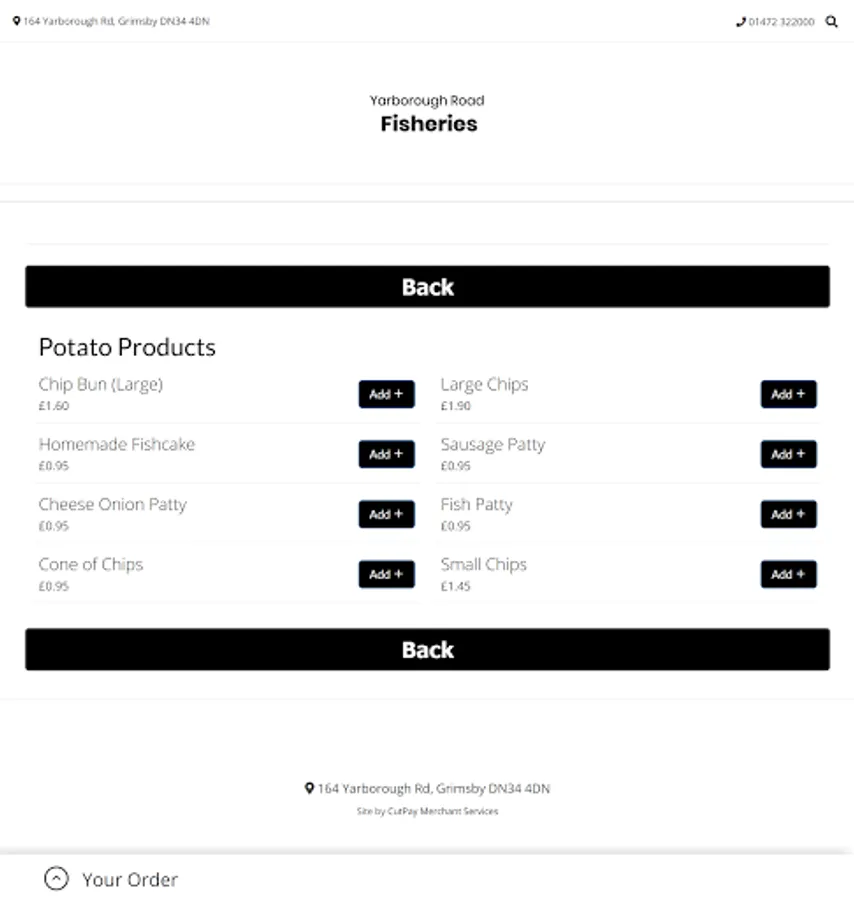Expand the Your Order chevron icon

(x=57, y=879)
